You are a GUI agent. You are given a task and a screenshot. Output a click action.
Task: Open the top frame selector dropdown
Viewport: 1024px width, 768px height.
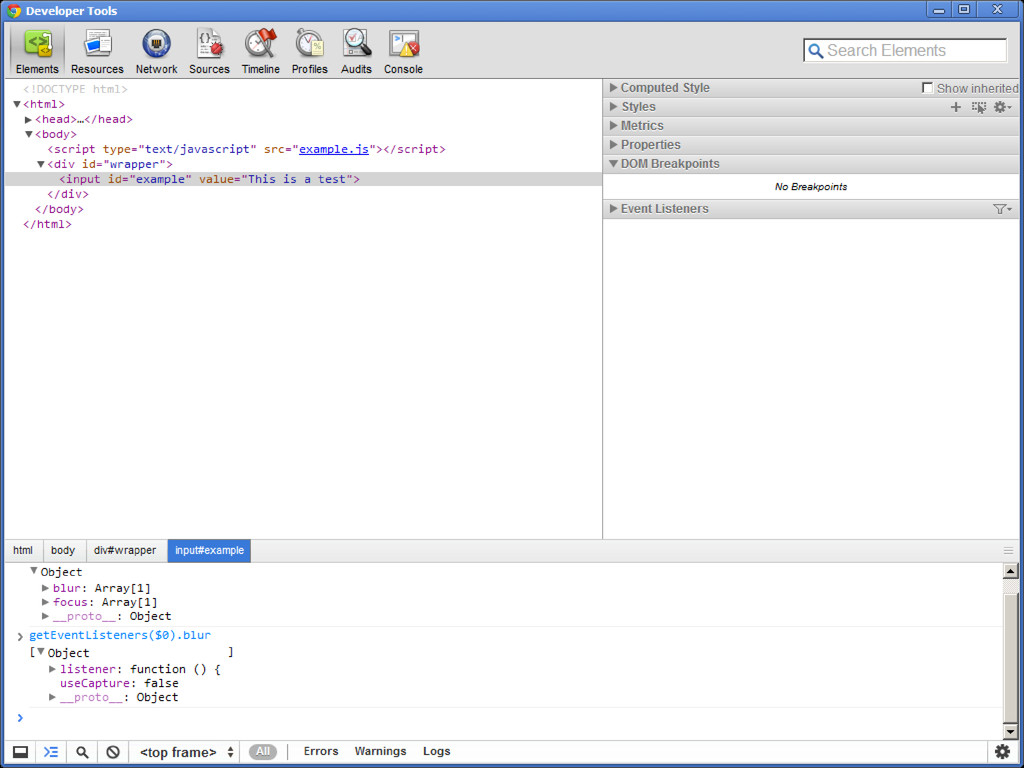(186, 752)
